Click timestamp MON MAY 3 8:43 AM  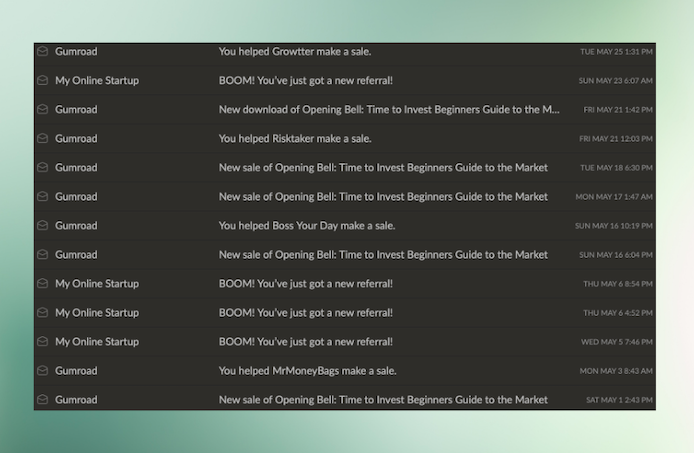pyautogui.click(x=616, y=371)
